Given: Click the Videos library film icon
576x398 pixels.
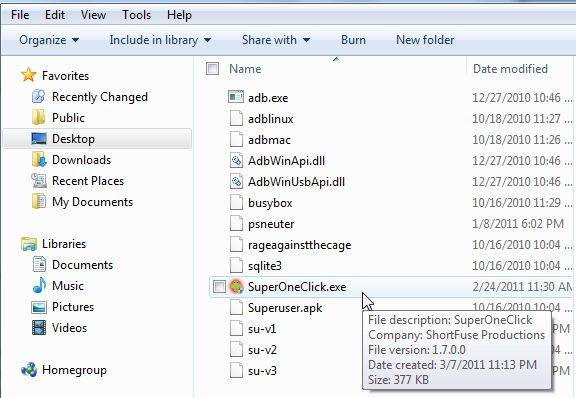Looking at the screenshot, I should pos(39,327).
